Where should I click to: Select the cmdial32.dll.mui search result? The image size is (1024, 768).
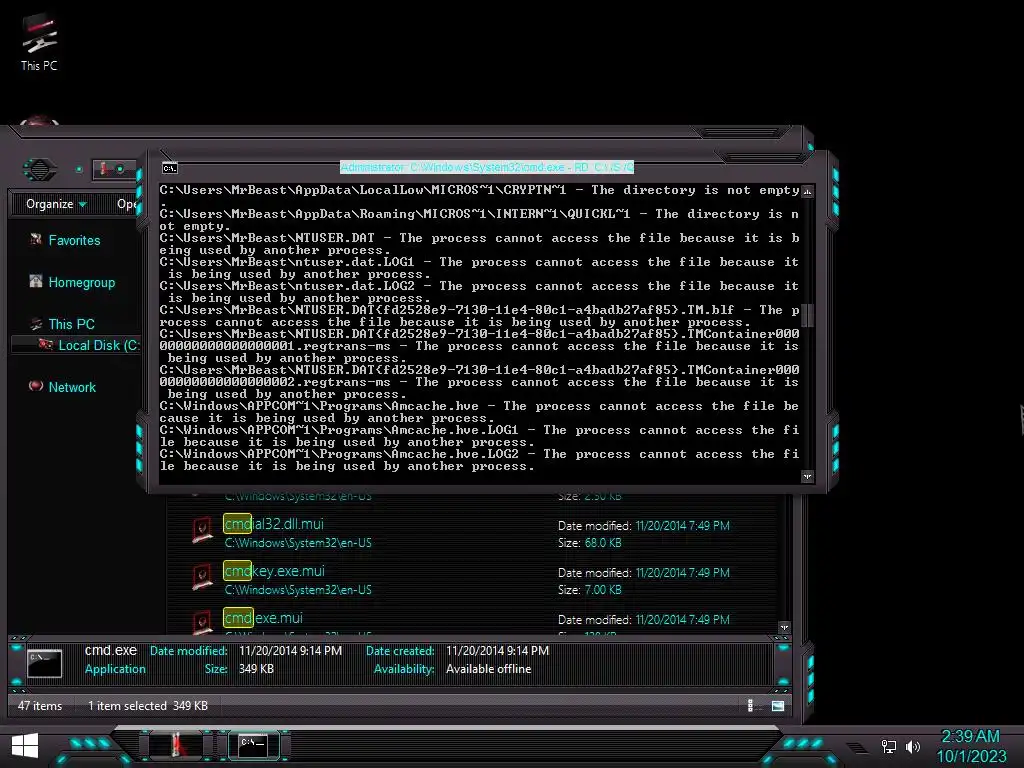(x=274, y=524)
